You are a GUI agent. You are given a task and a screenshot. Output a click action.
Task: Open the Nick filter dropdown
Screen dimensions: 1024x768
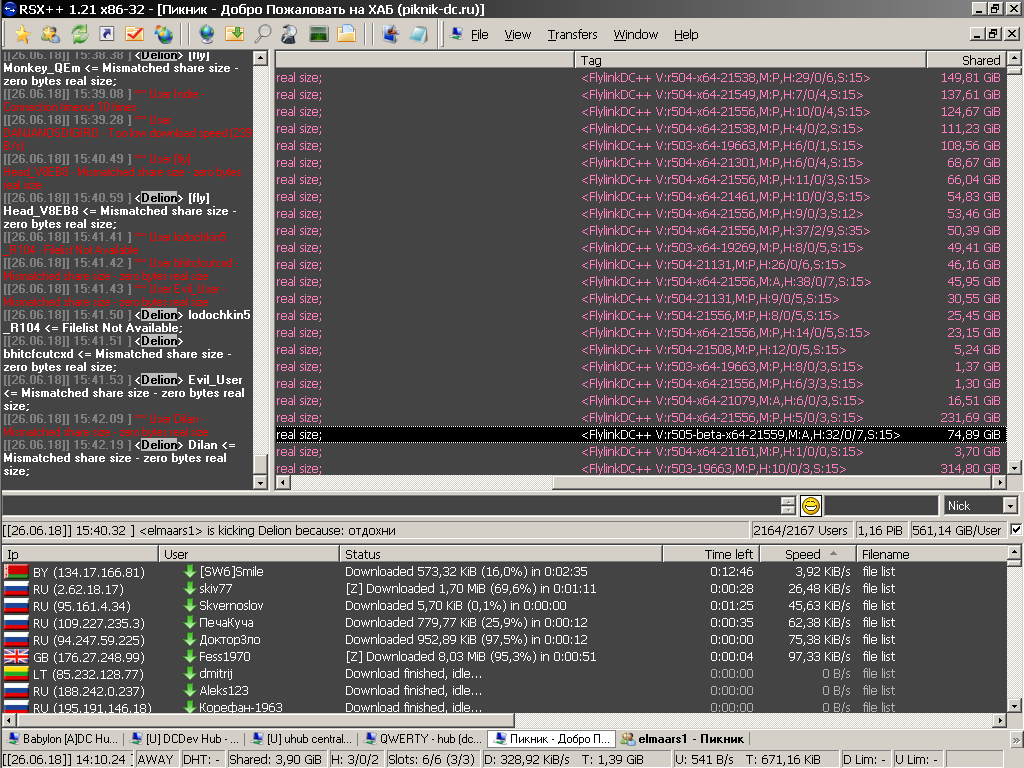click(x=1010, y=505)
